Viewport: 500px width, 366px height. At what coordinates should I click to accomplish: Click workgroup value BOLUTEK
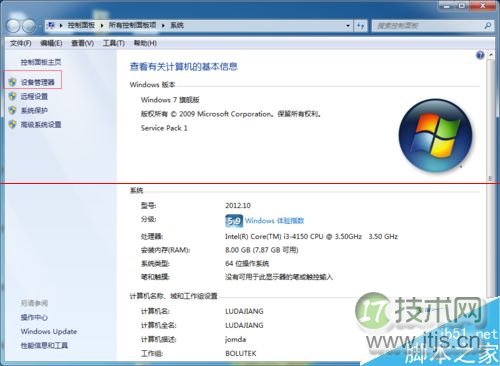[x=241, y=353]
